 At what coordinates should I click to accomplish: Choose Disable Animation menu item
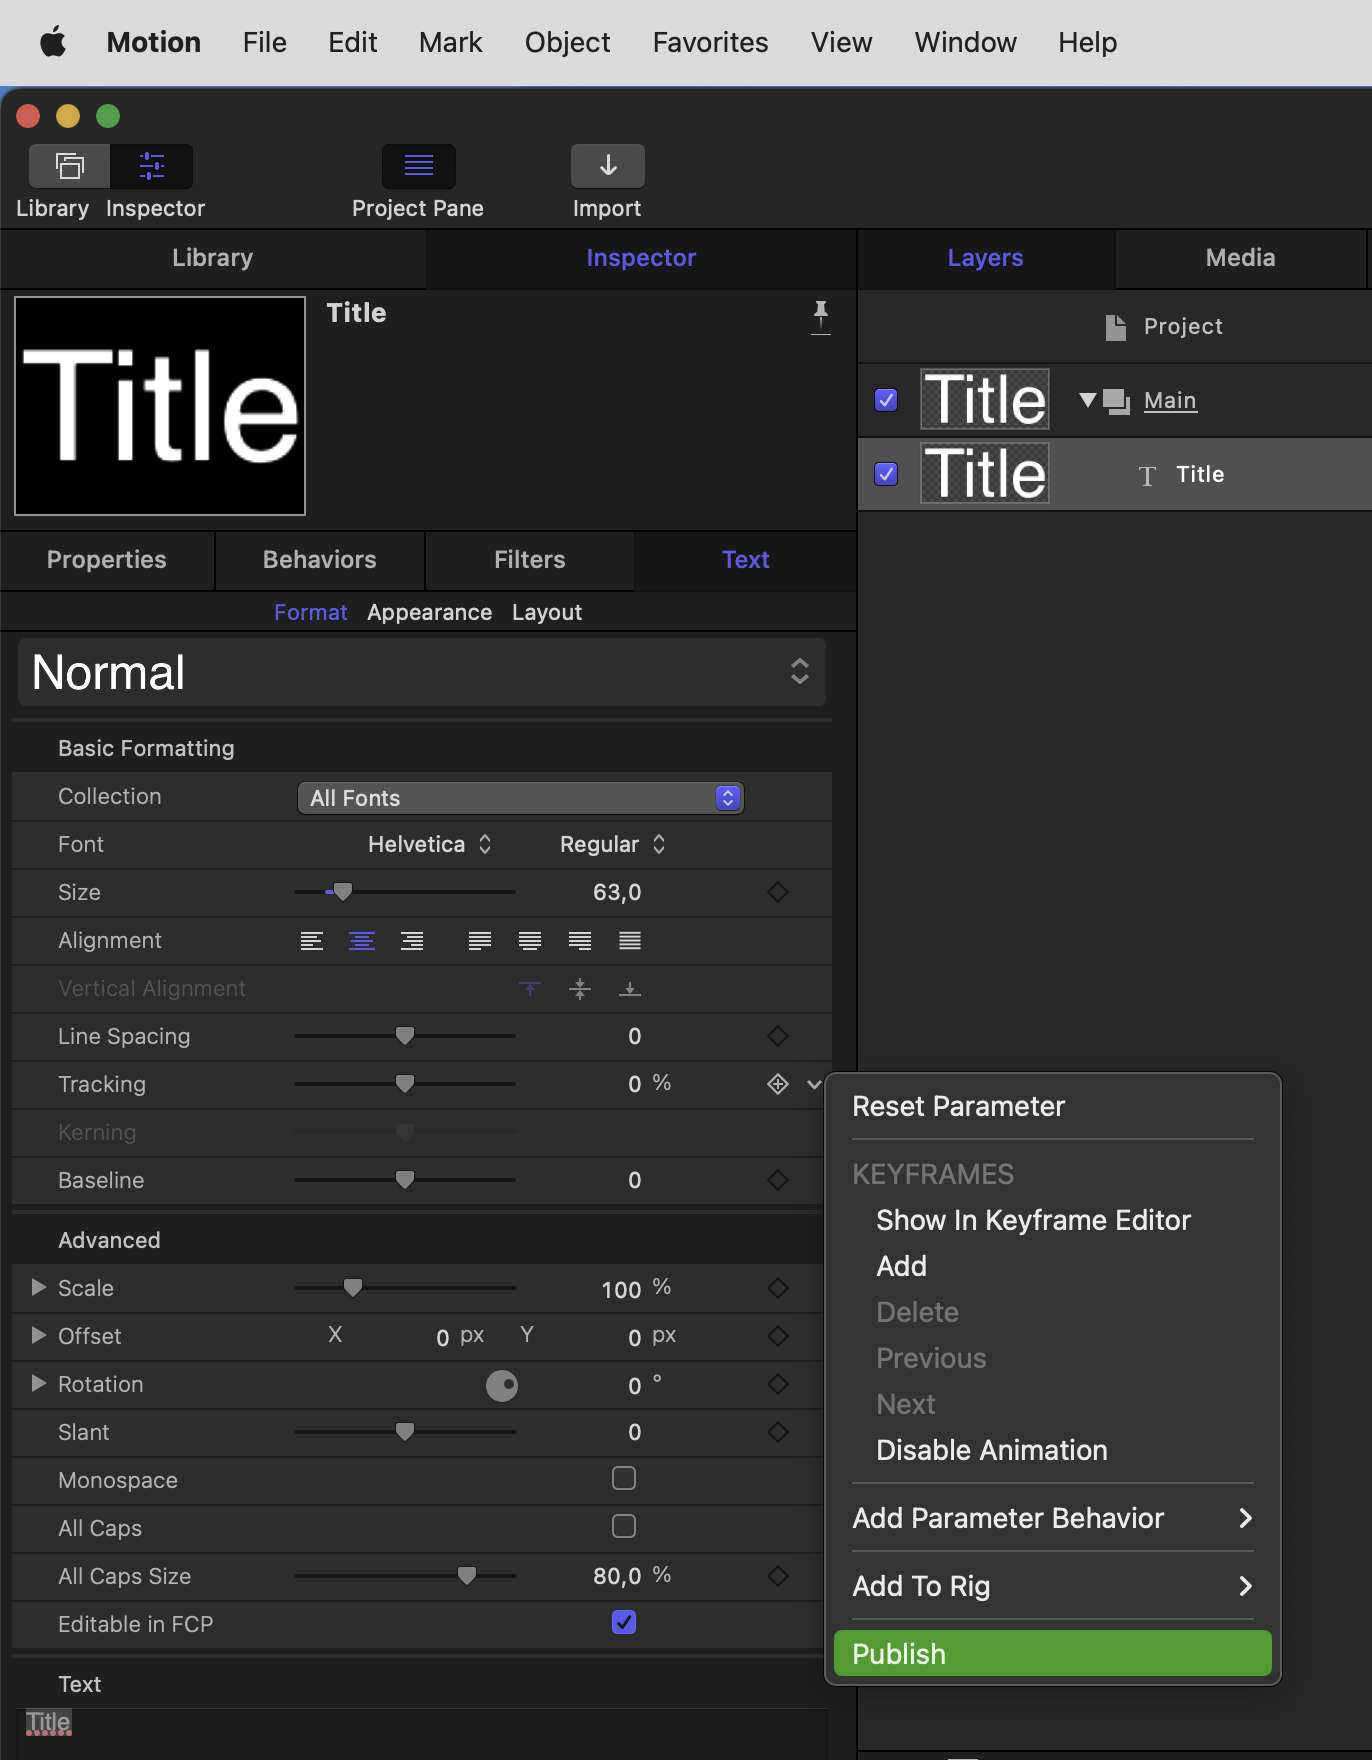(991, 1450)
